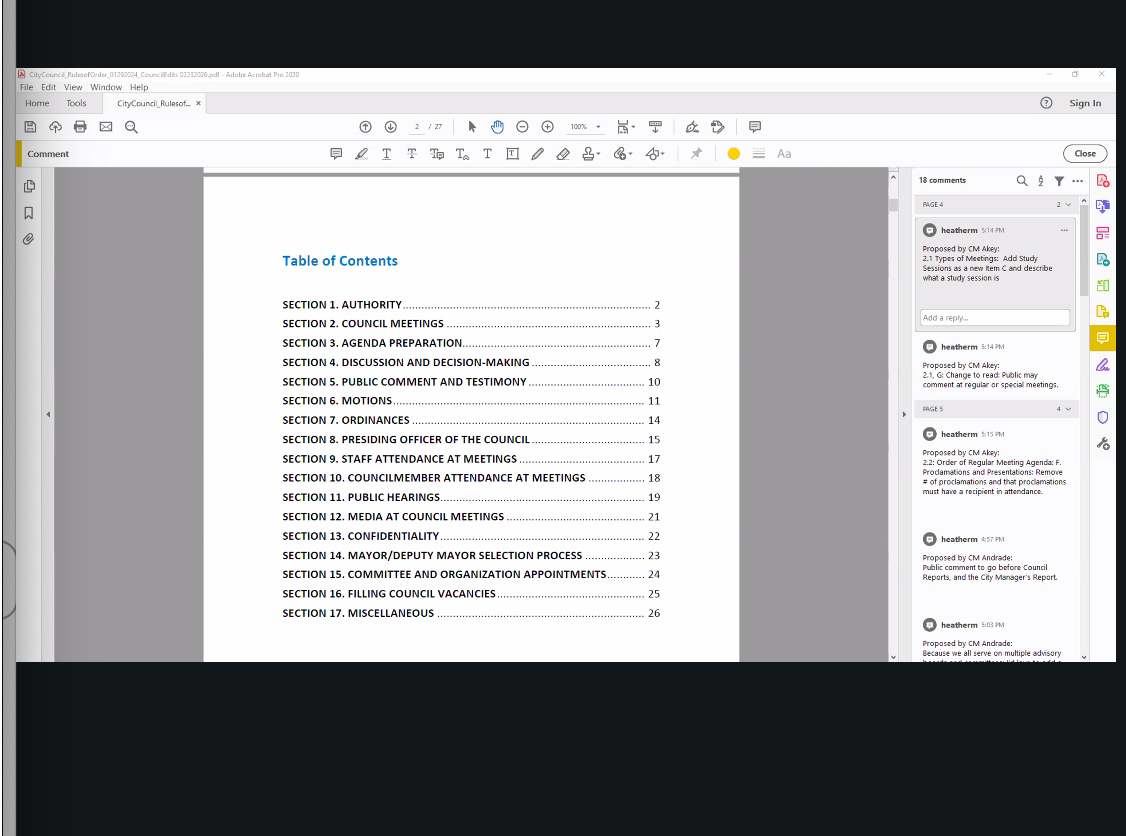1126x836 pixels.
Task: Toggle keep tool selected pin
Action: 696,154
